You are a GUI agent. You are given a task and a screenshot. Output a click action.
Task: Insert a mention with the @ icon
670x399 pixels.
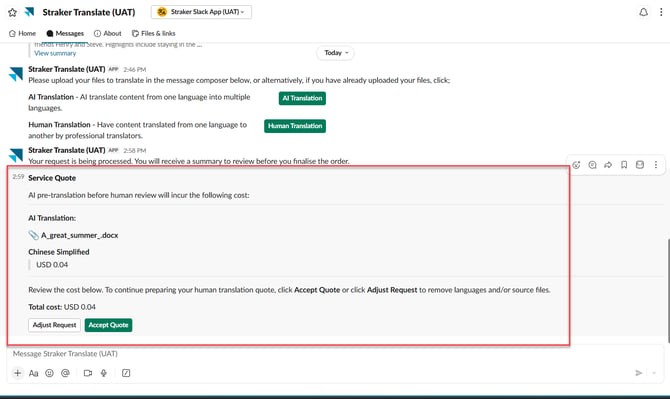pyautogui.click(x=65, y=373)
